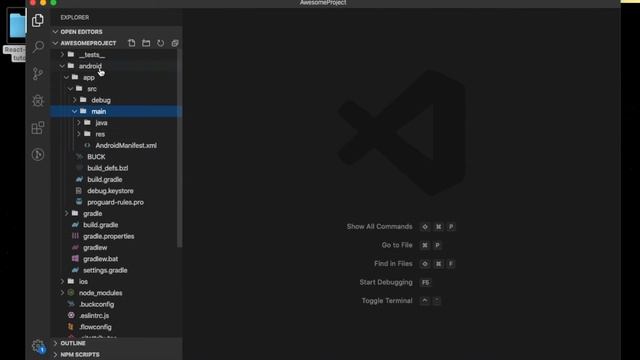Open the Search view in activity bar
The width and height of the screenshot is (640, 360).
(38, 46)
